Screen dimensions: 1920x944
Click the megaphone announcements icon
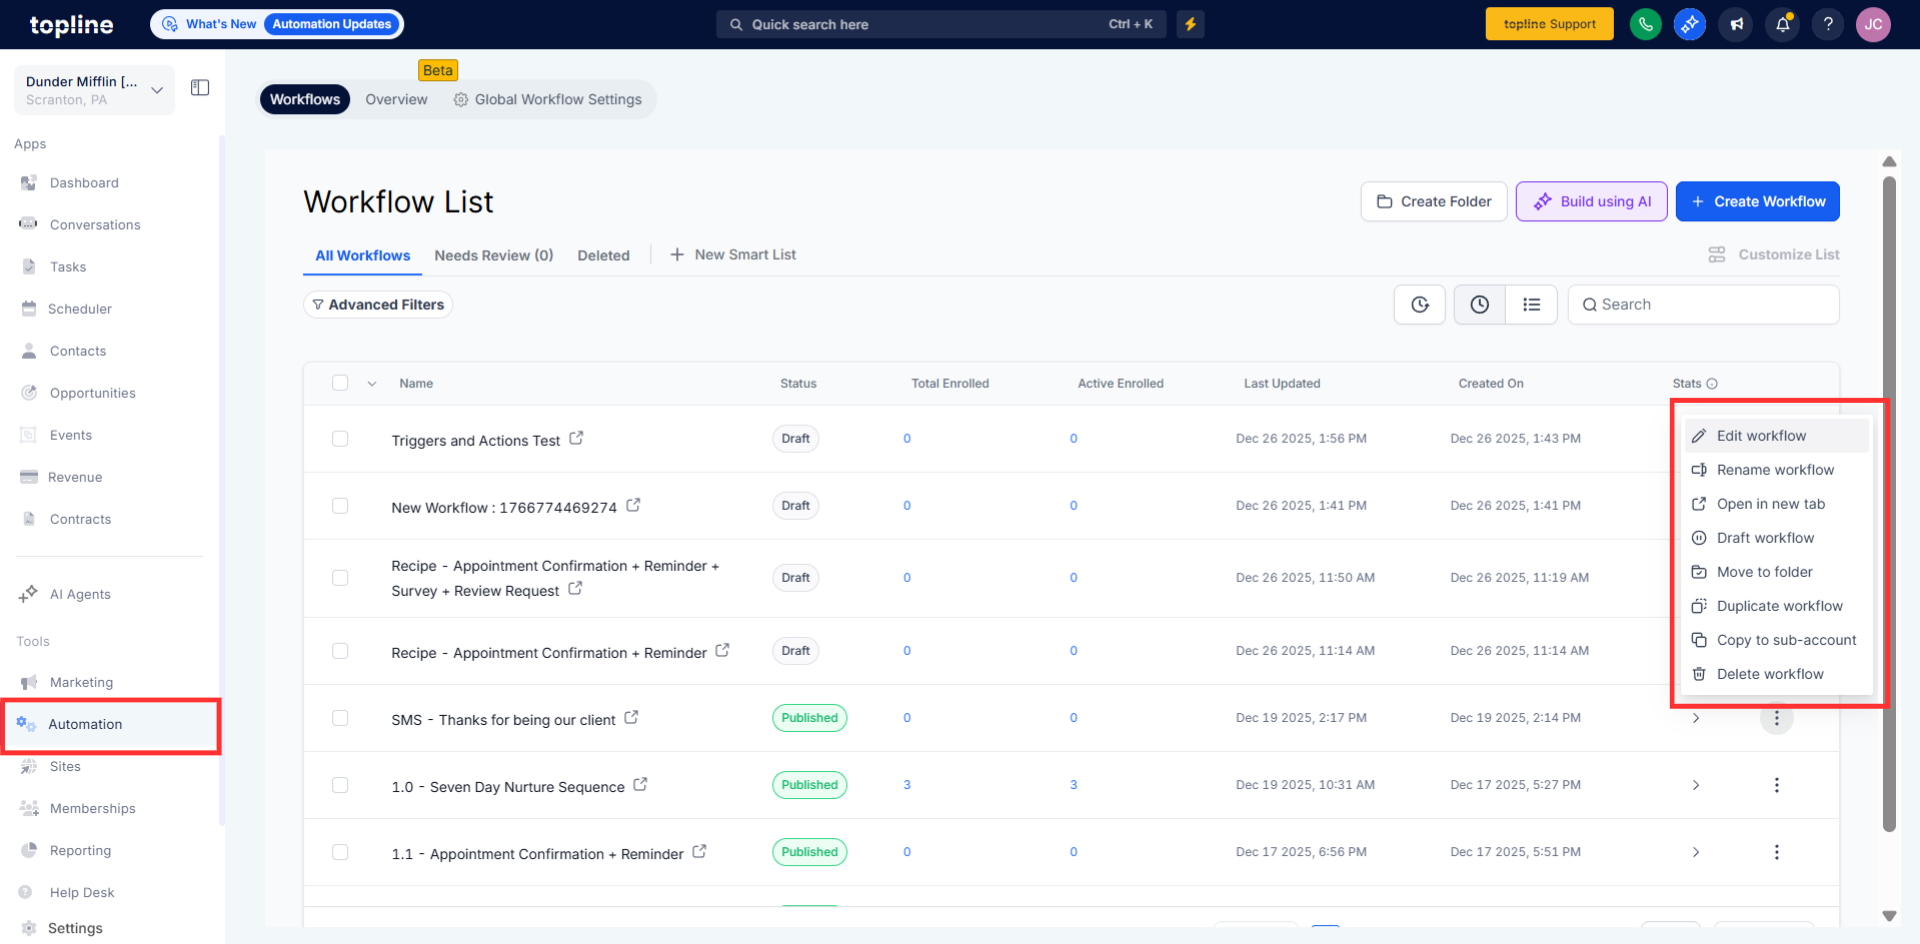[x=1736, y=24]
